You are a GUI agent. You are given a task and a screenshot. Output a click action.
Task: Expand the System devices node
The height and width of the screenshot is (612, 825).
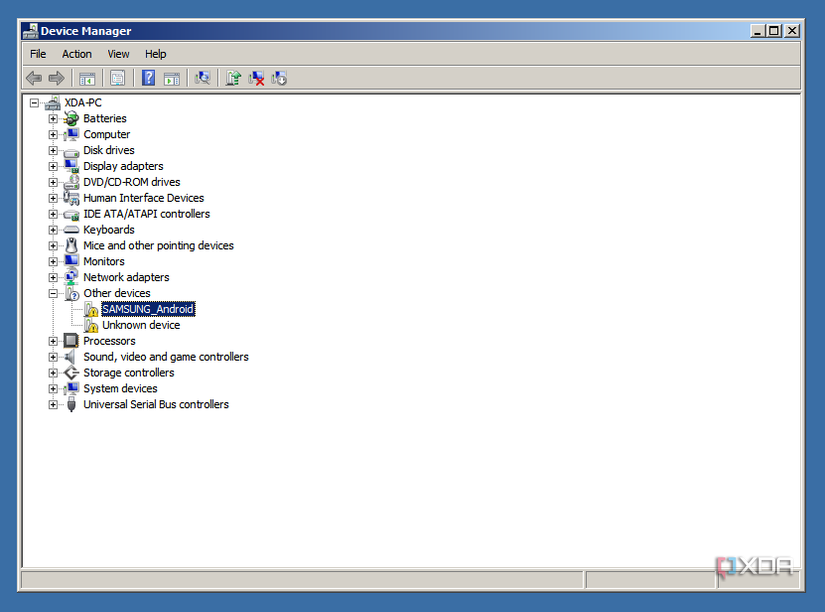tap(53, 389)
